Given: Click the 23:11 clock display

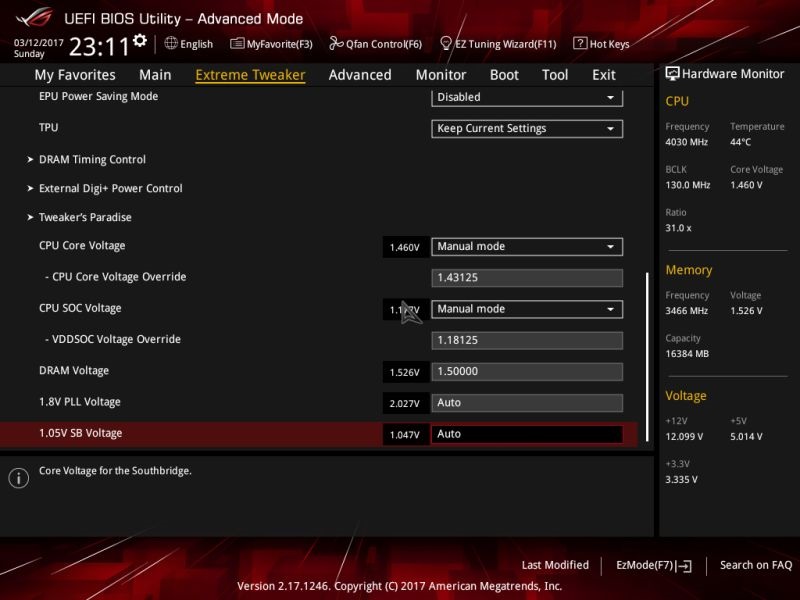Looking at the screenshot, I should click(x=99, y=47).
